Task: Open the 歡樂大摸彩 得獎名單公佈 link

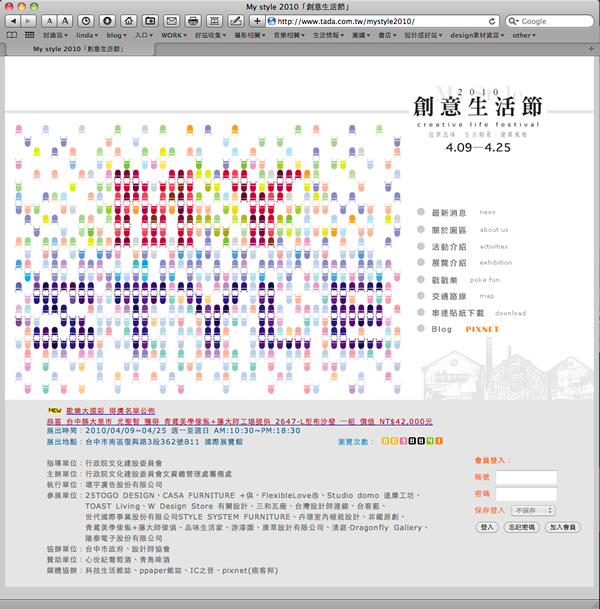Action: click(x=111, y=411)
